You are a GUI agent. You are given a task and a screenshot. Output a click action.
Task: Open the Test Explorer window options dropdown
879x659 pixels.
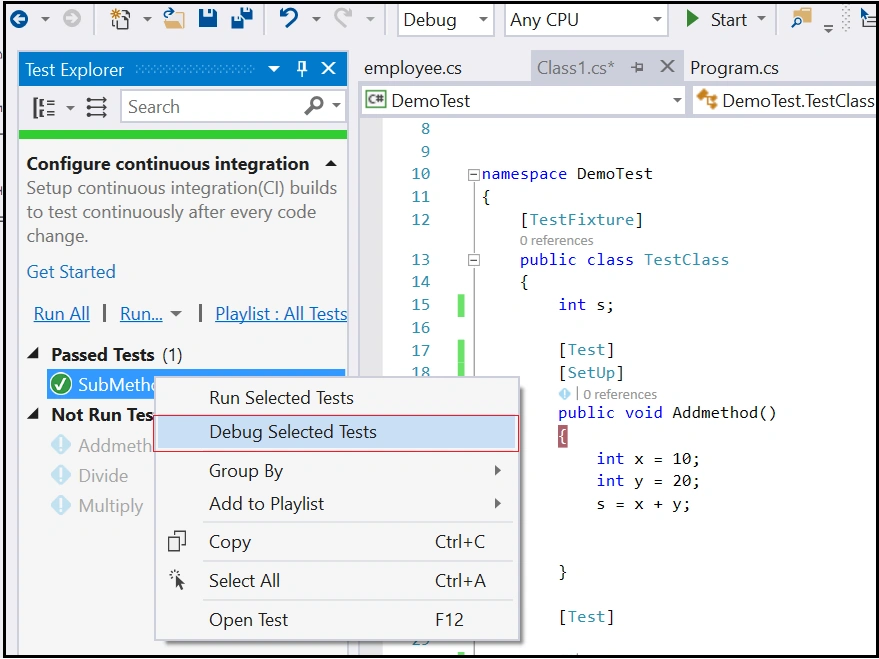click(x=274, y=69)
